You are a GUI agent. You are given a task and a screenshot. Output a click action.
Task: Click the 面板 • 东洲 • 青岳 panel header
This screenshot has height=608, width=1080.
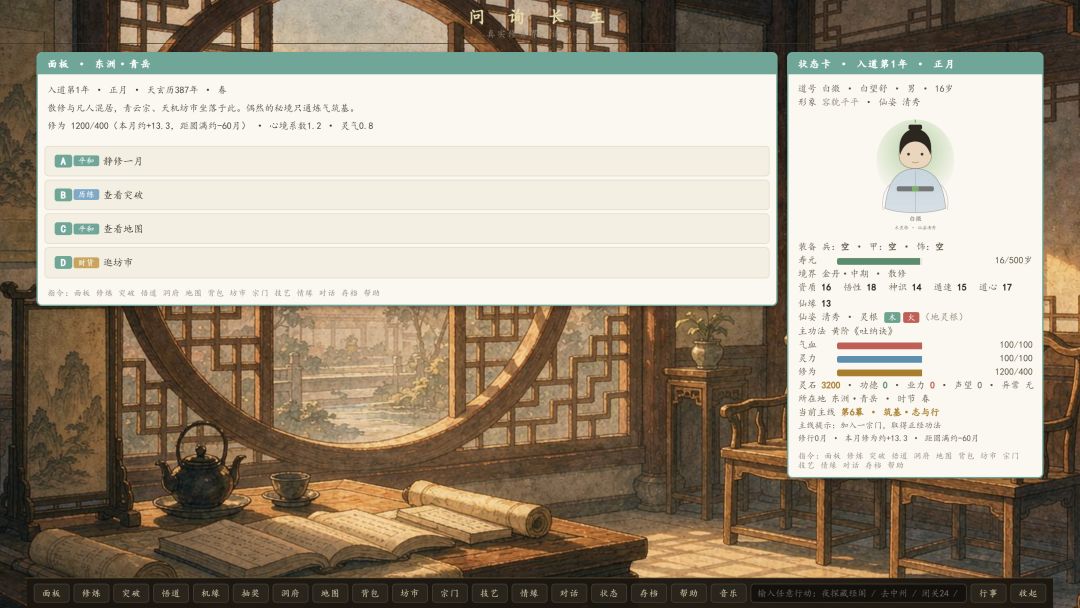(407, 63)
